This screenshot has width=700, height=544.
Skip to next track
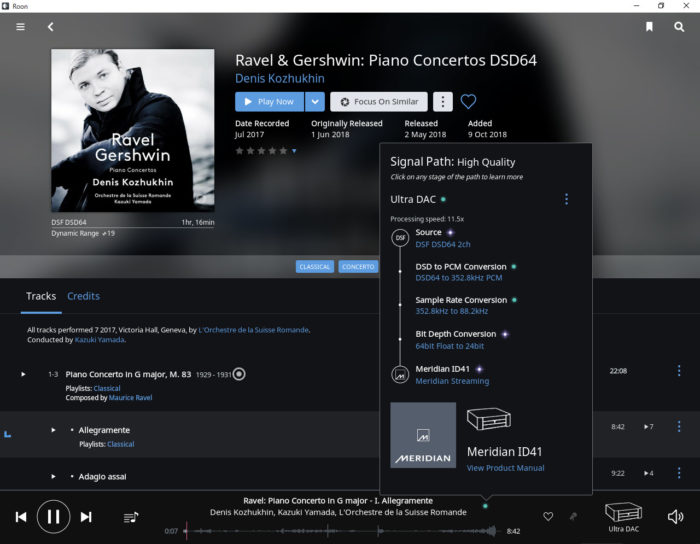[x=86, y=517]
